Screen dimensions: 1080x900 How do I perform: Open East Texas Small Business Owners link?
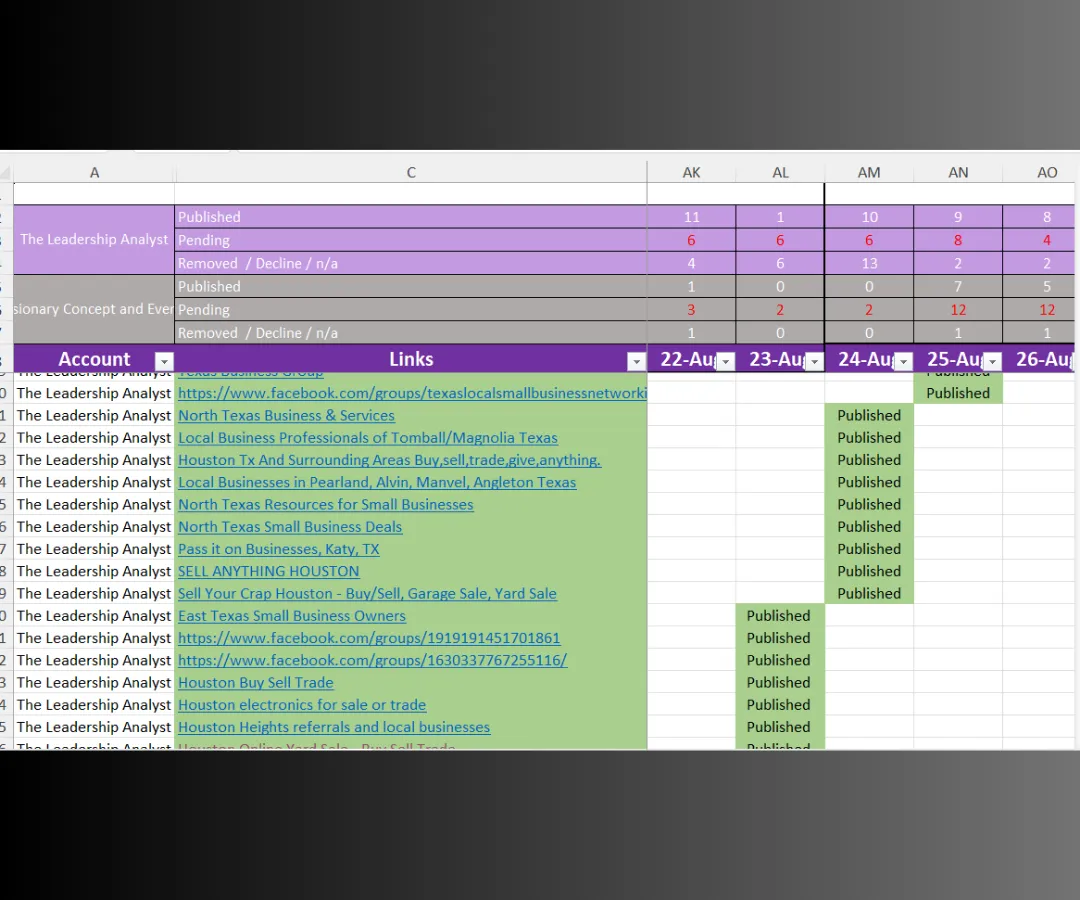click(292, 616)
